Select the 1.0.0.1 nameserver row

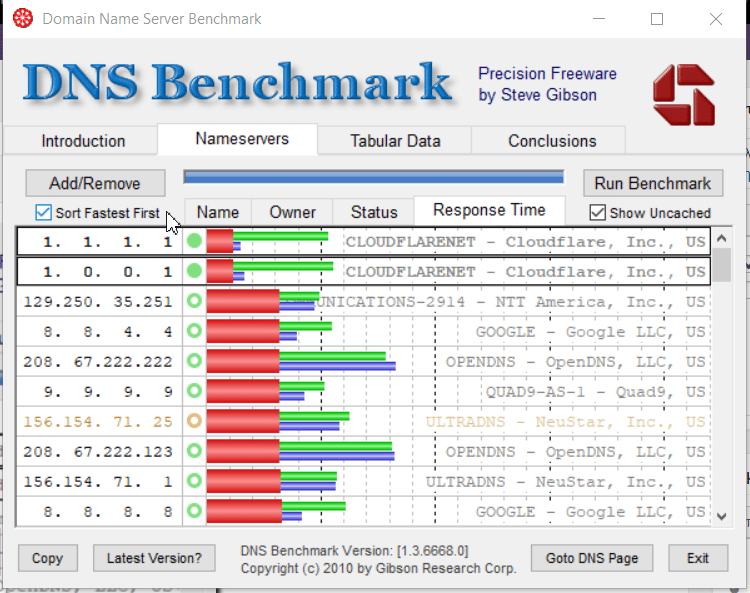[x=364, y=271]
